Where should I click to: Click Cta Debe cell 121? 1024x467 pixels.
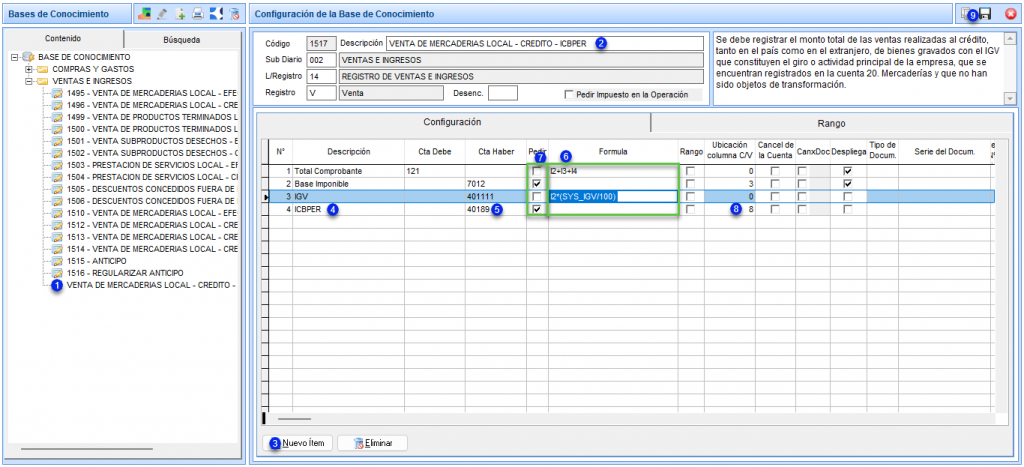tap(434, 170)
